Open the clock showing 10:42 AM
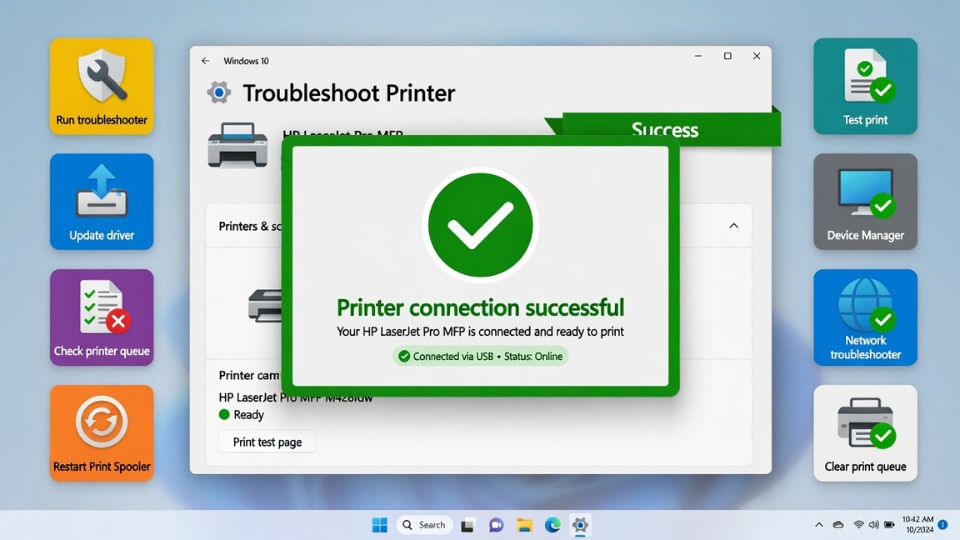Viewport: 960px width, 540px height. coord(918,524)
